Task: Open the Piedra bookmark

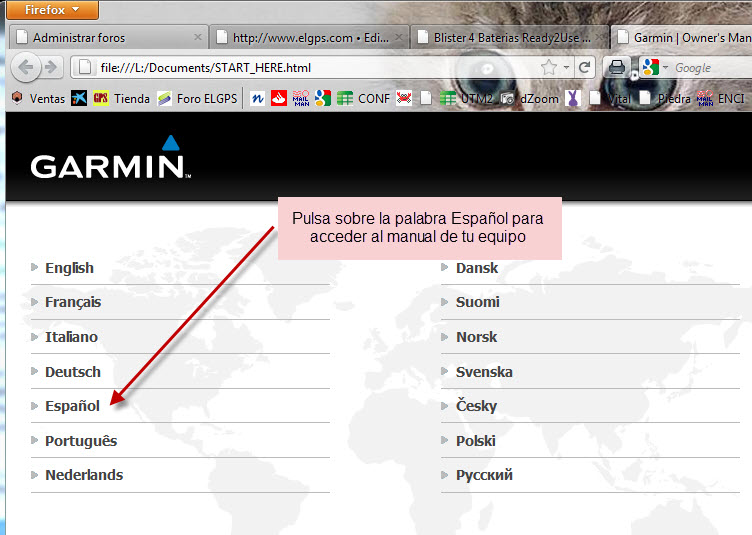Action: 665,98
